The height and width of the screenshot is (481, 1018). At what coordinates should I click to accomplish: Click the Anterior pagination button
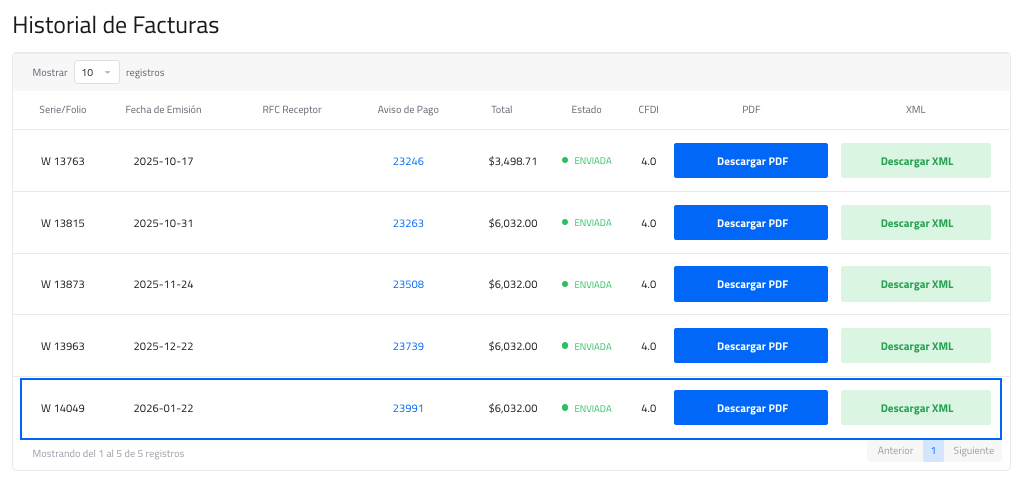tap(895, 451)
